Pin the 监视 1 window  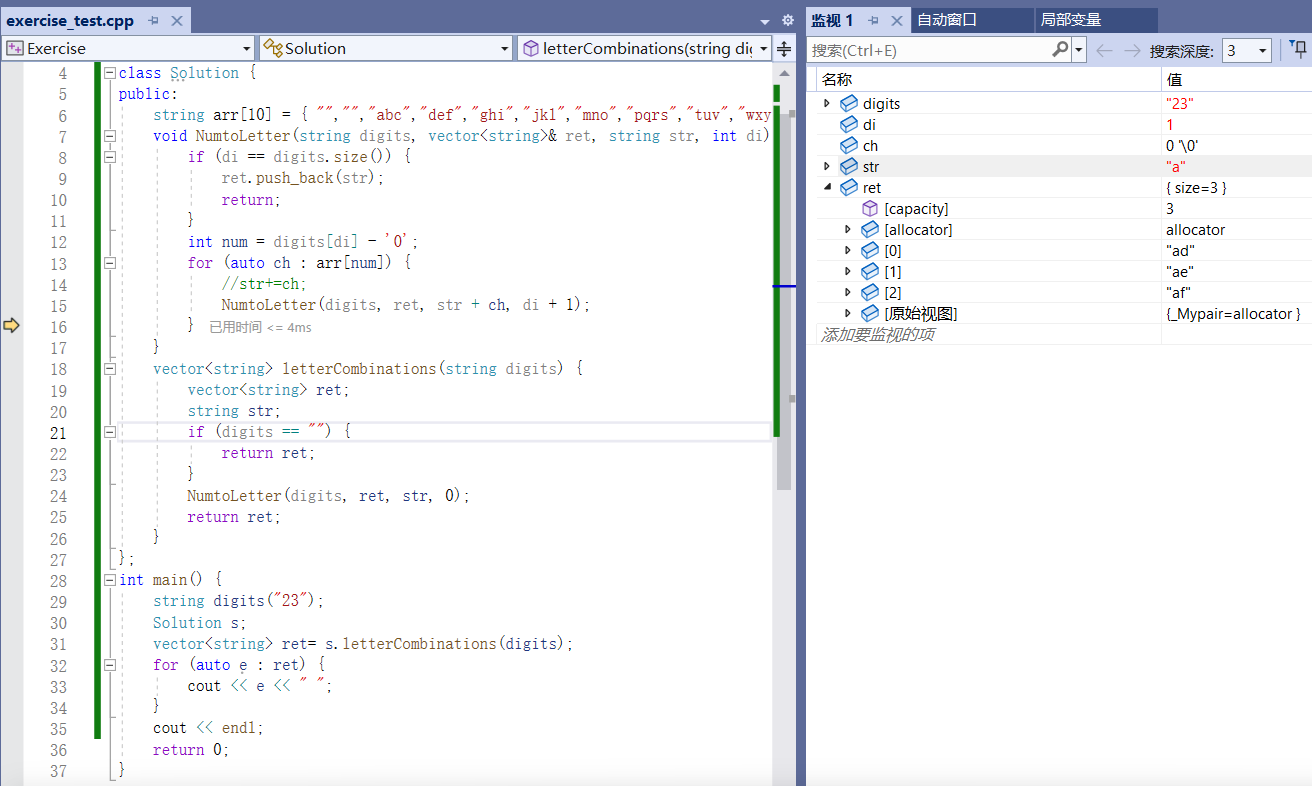(873, 20)
